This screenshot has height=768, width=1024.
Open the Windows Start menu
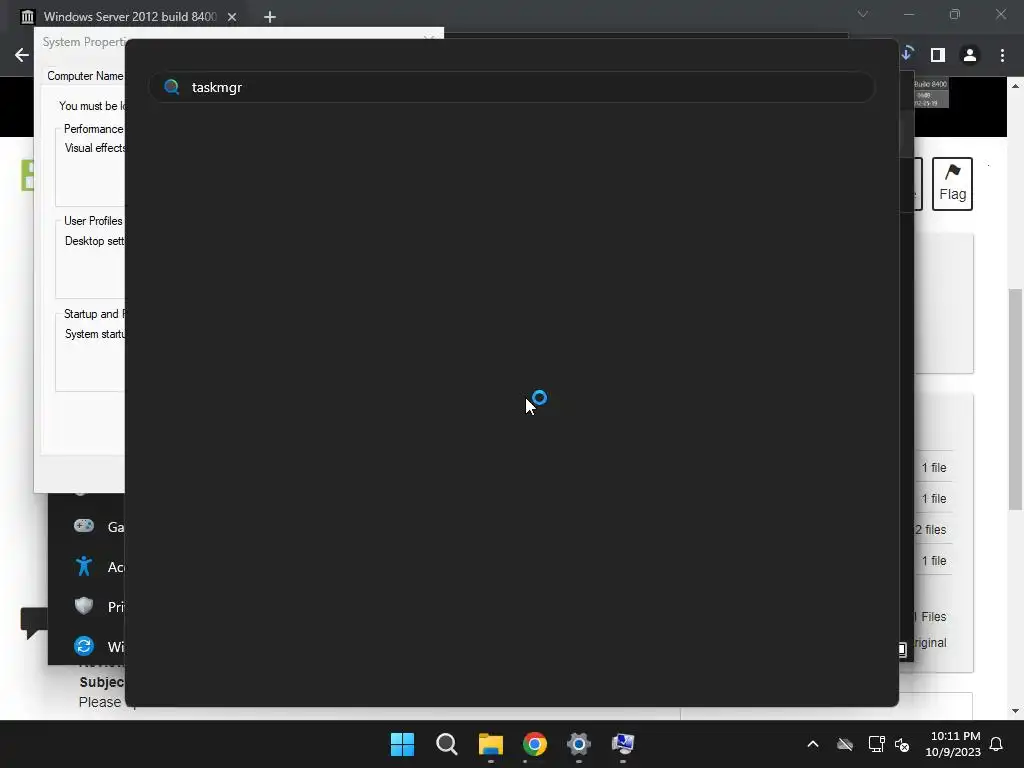point(402,744)
